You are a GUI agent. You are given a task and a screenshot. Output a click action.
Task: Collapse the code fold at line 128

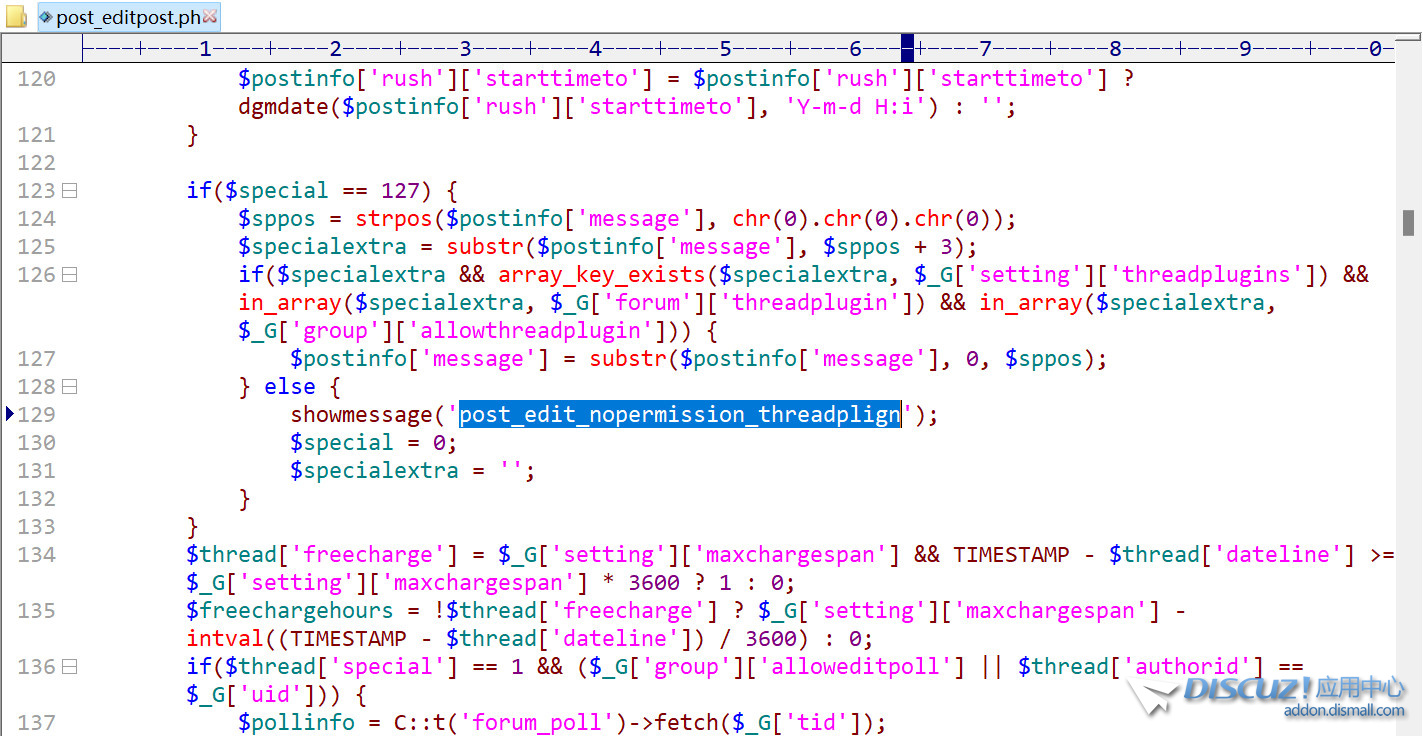point(69,386)
